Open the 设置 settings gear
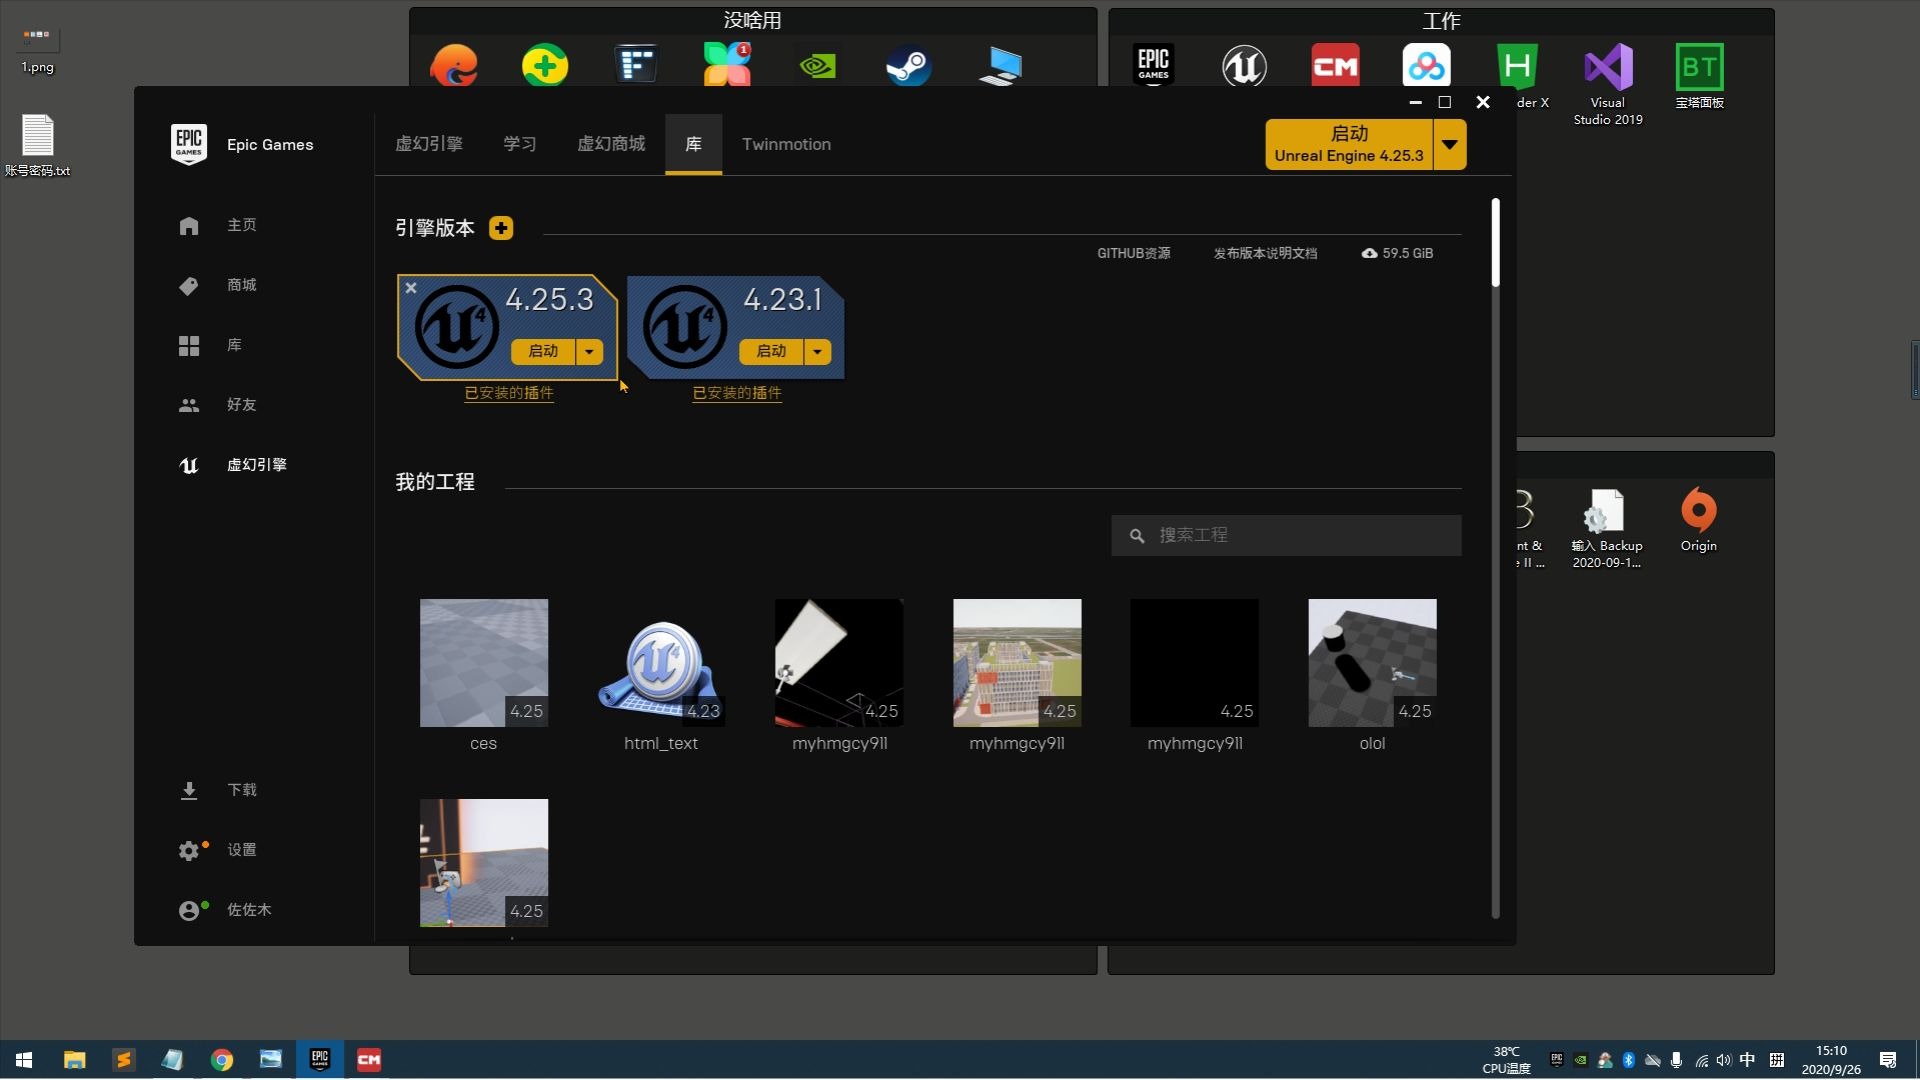The image size is (1920, 1080). pos(189,850)
